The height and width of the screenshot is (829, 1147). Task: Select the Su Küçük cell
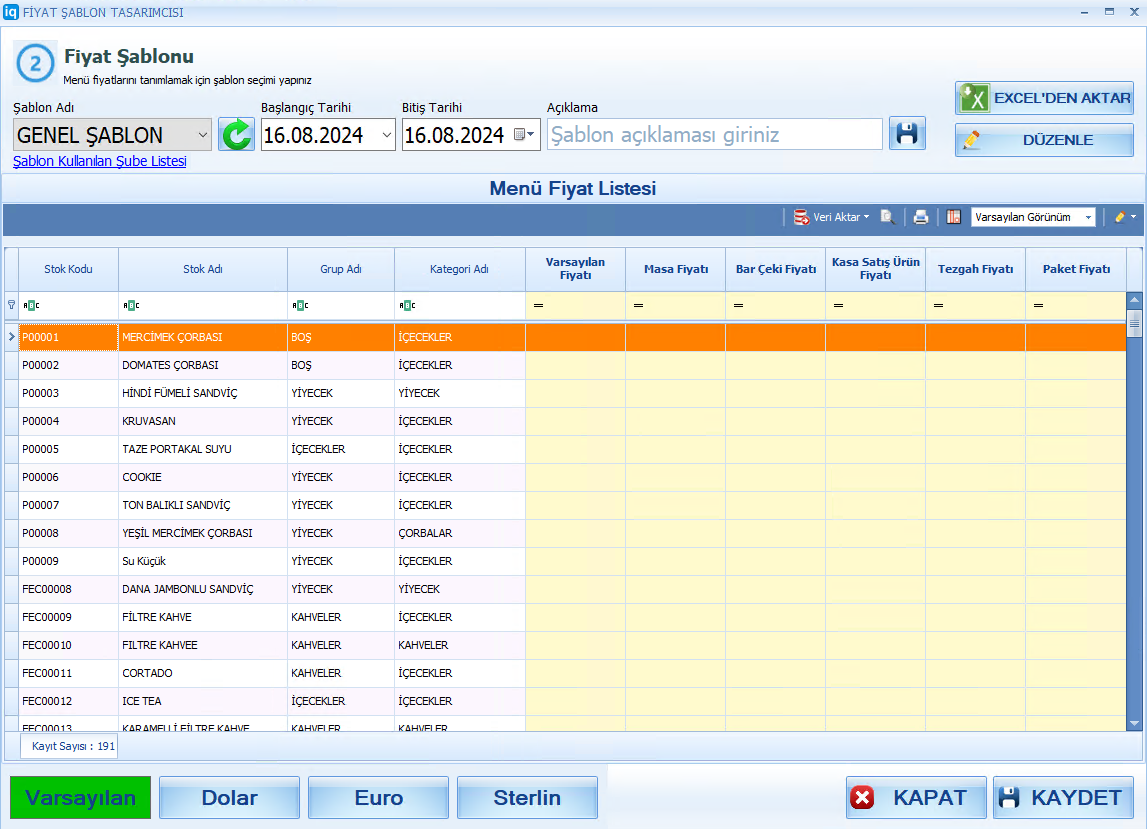(x=203, y=561)
